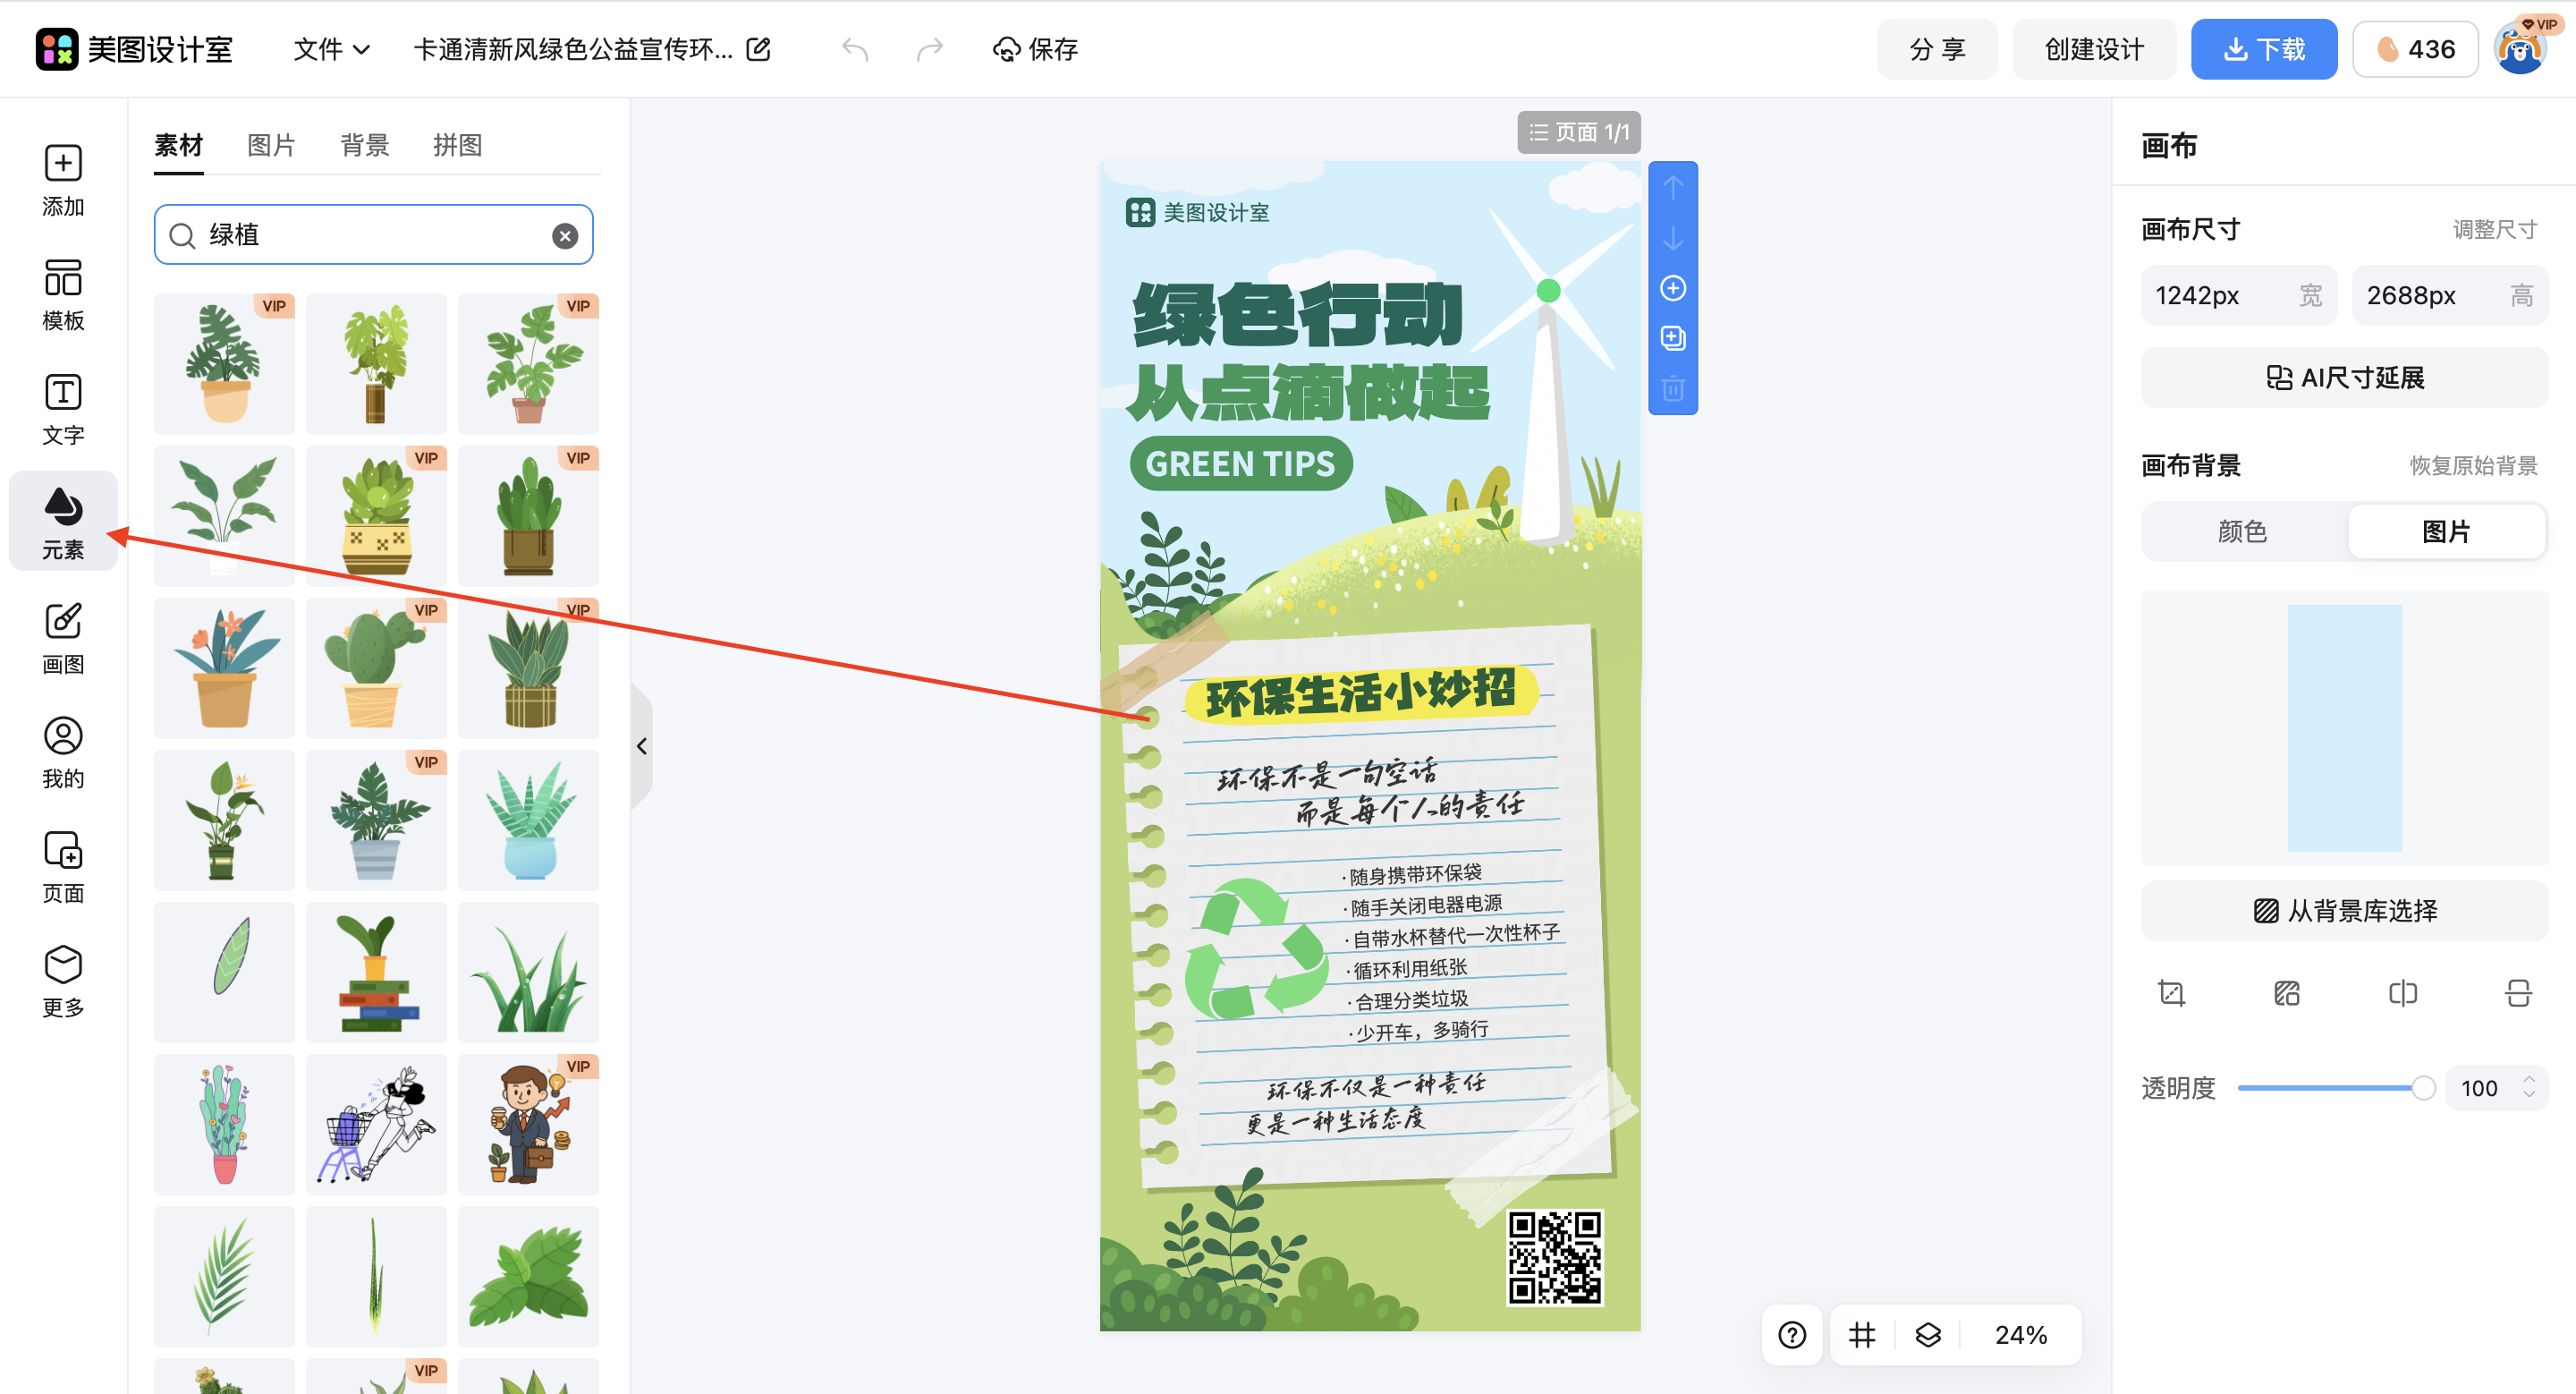Switch to the 背景 tab in materials panel
The image size is (2576, 1394).
coord(364,145)
